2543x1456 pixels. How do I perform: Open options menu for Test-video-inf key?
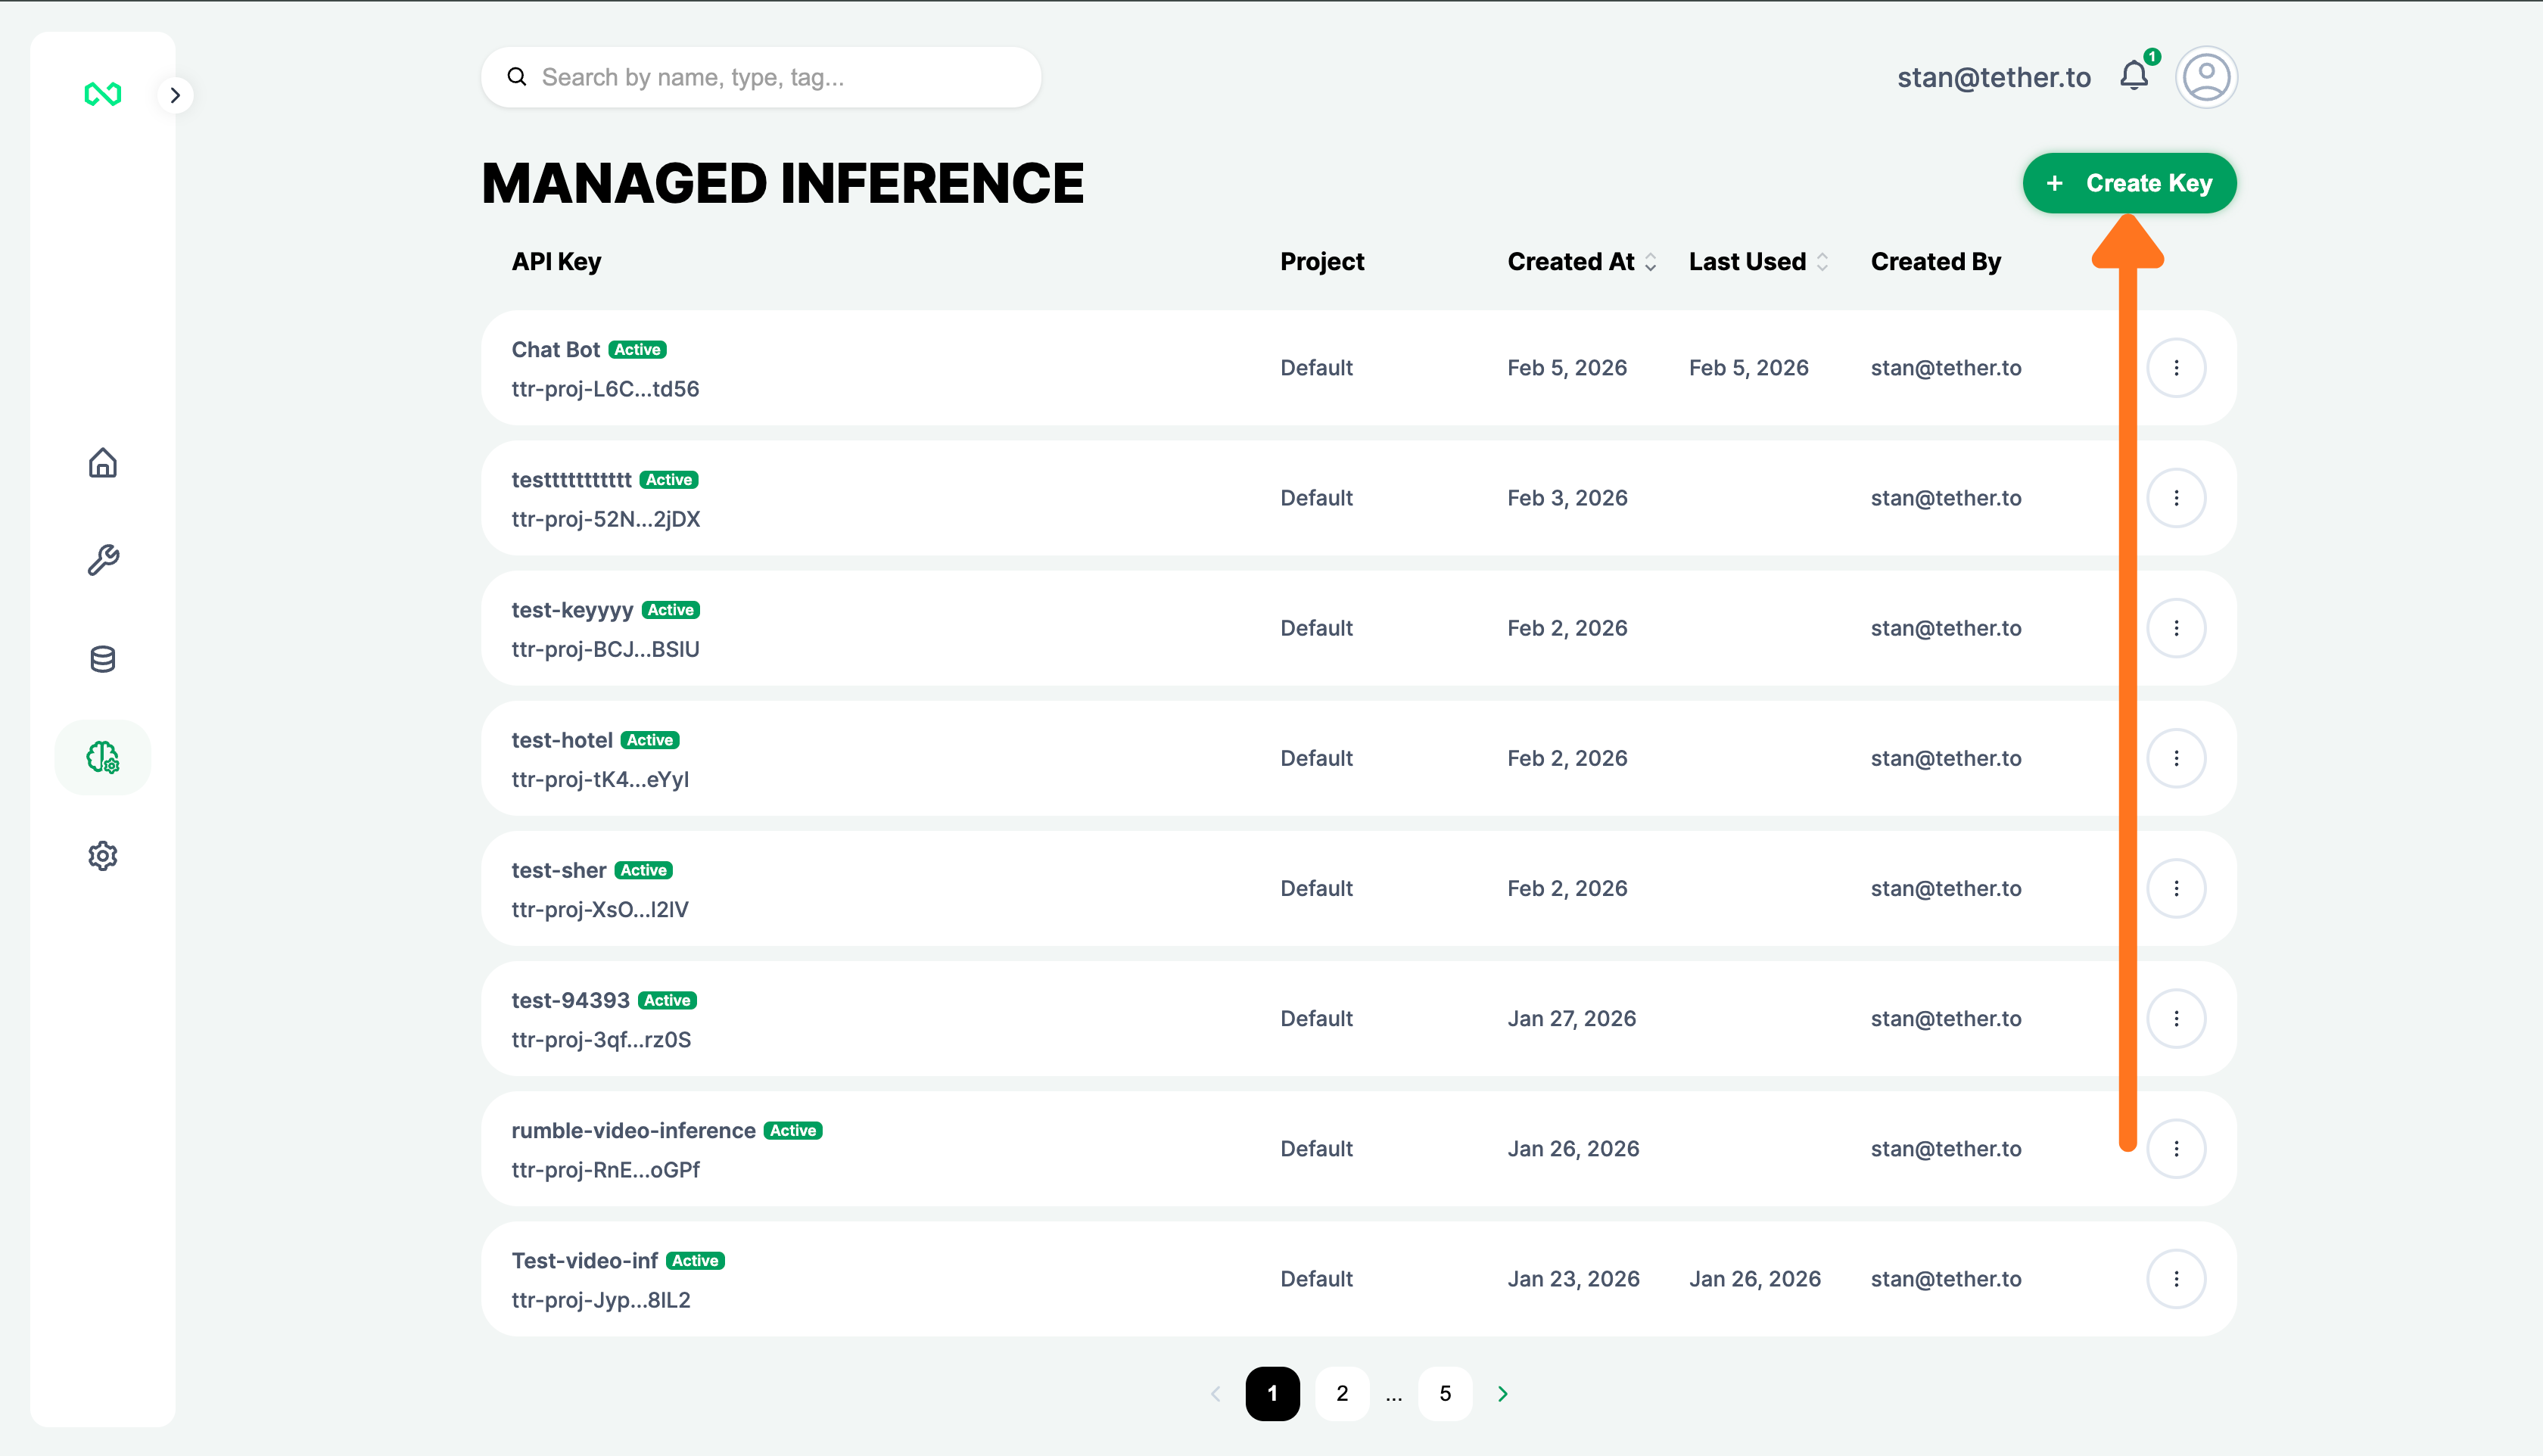click(x=2176, y=1279)
